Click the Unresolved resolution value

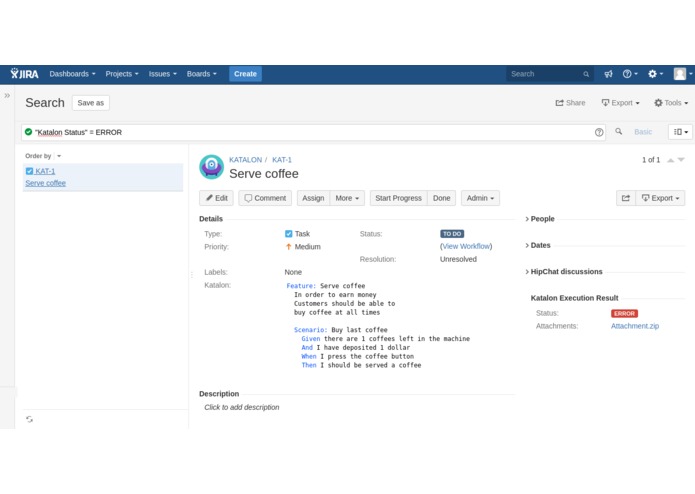(x=458, y=259)
